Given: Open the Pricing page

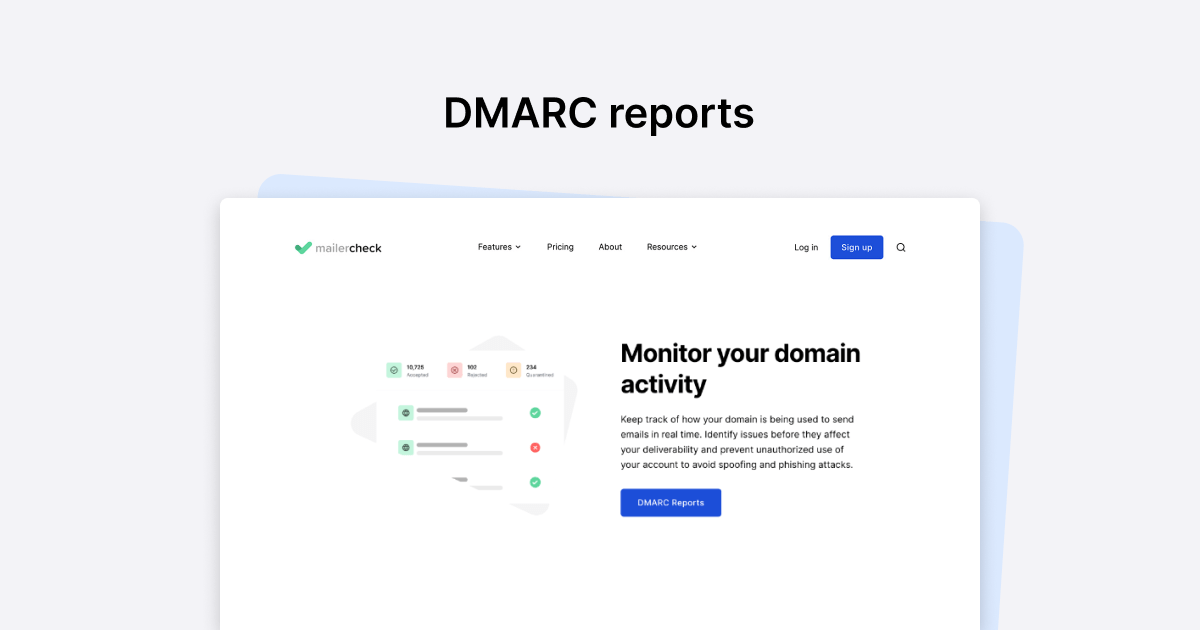Looking at the screenshot, I should [560, 247].
